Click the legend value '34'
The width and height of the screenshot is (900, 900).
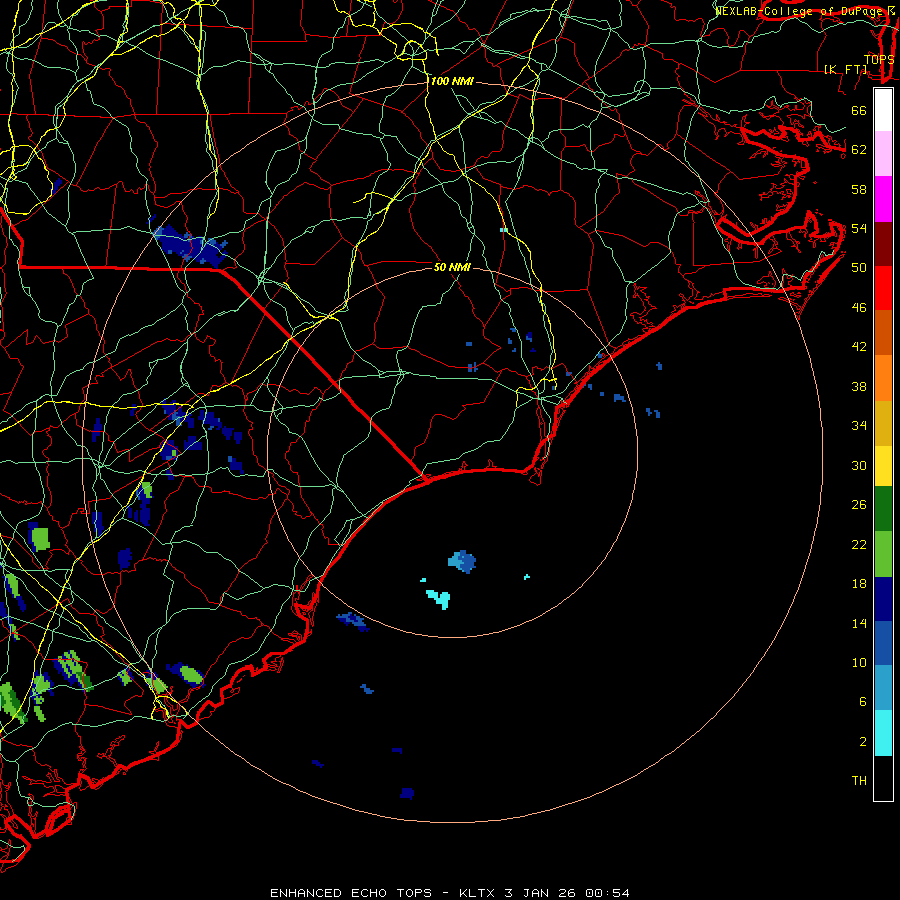859,426
